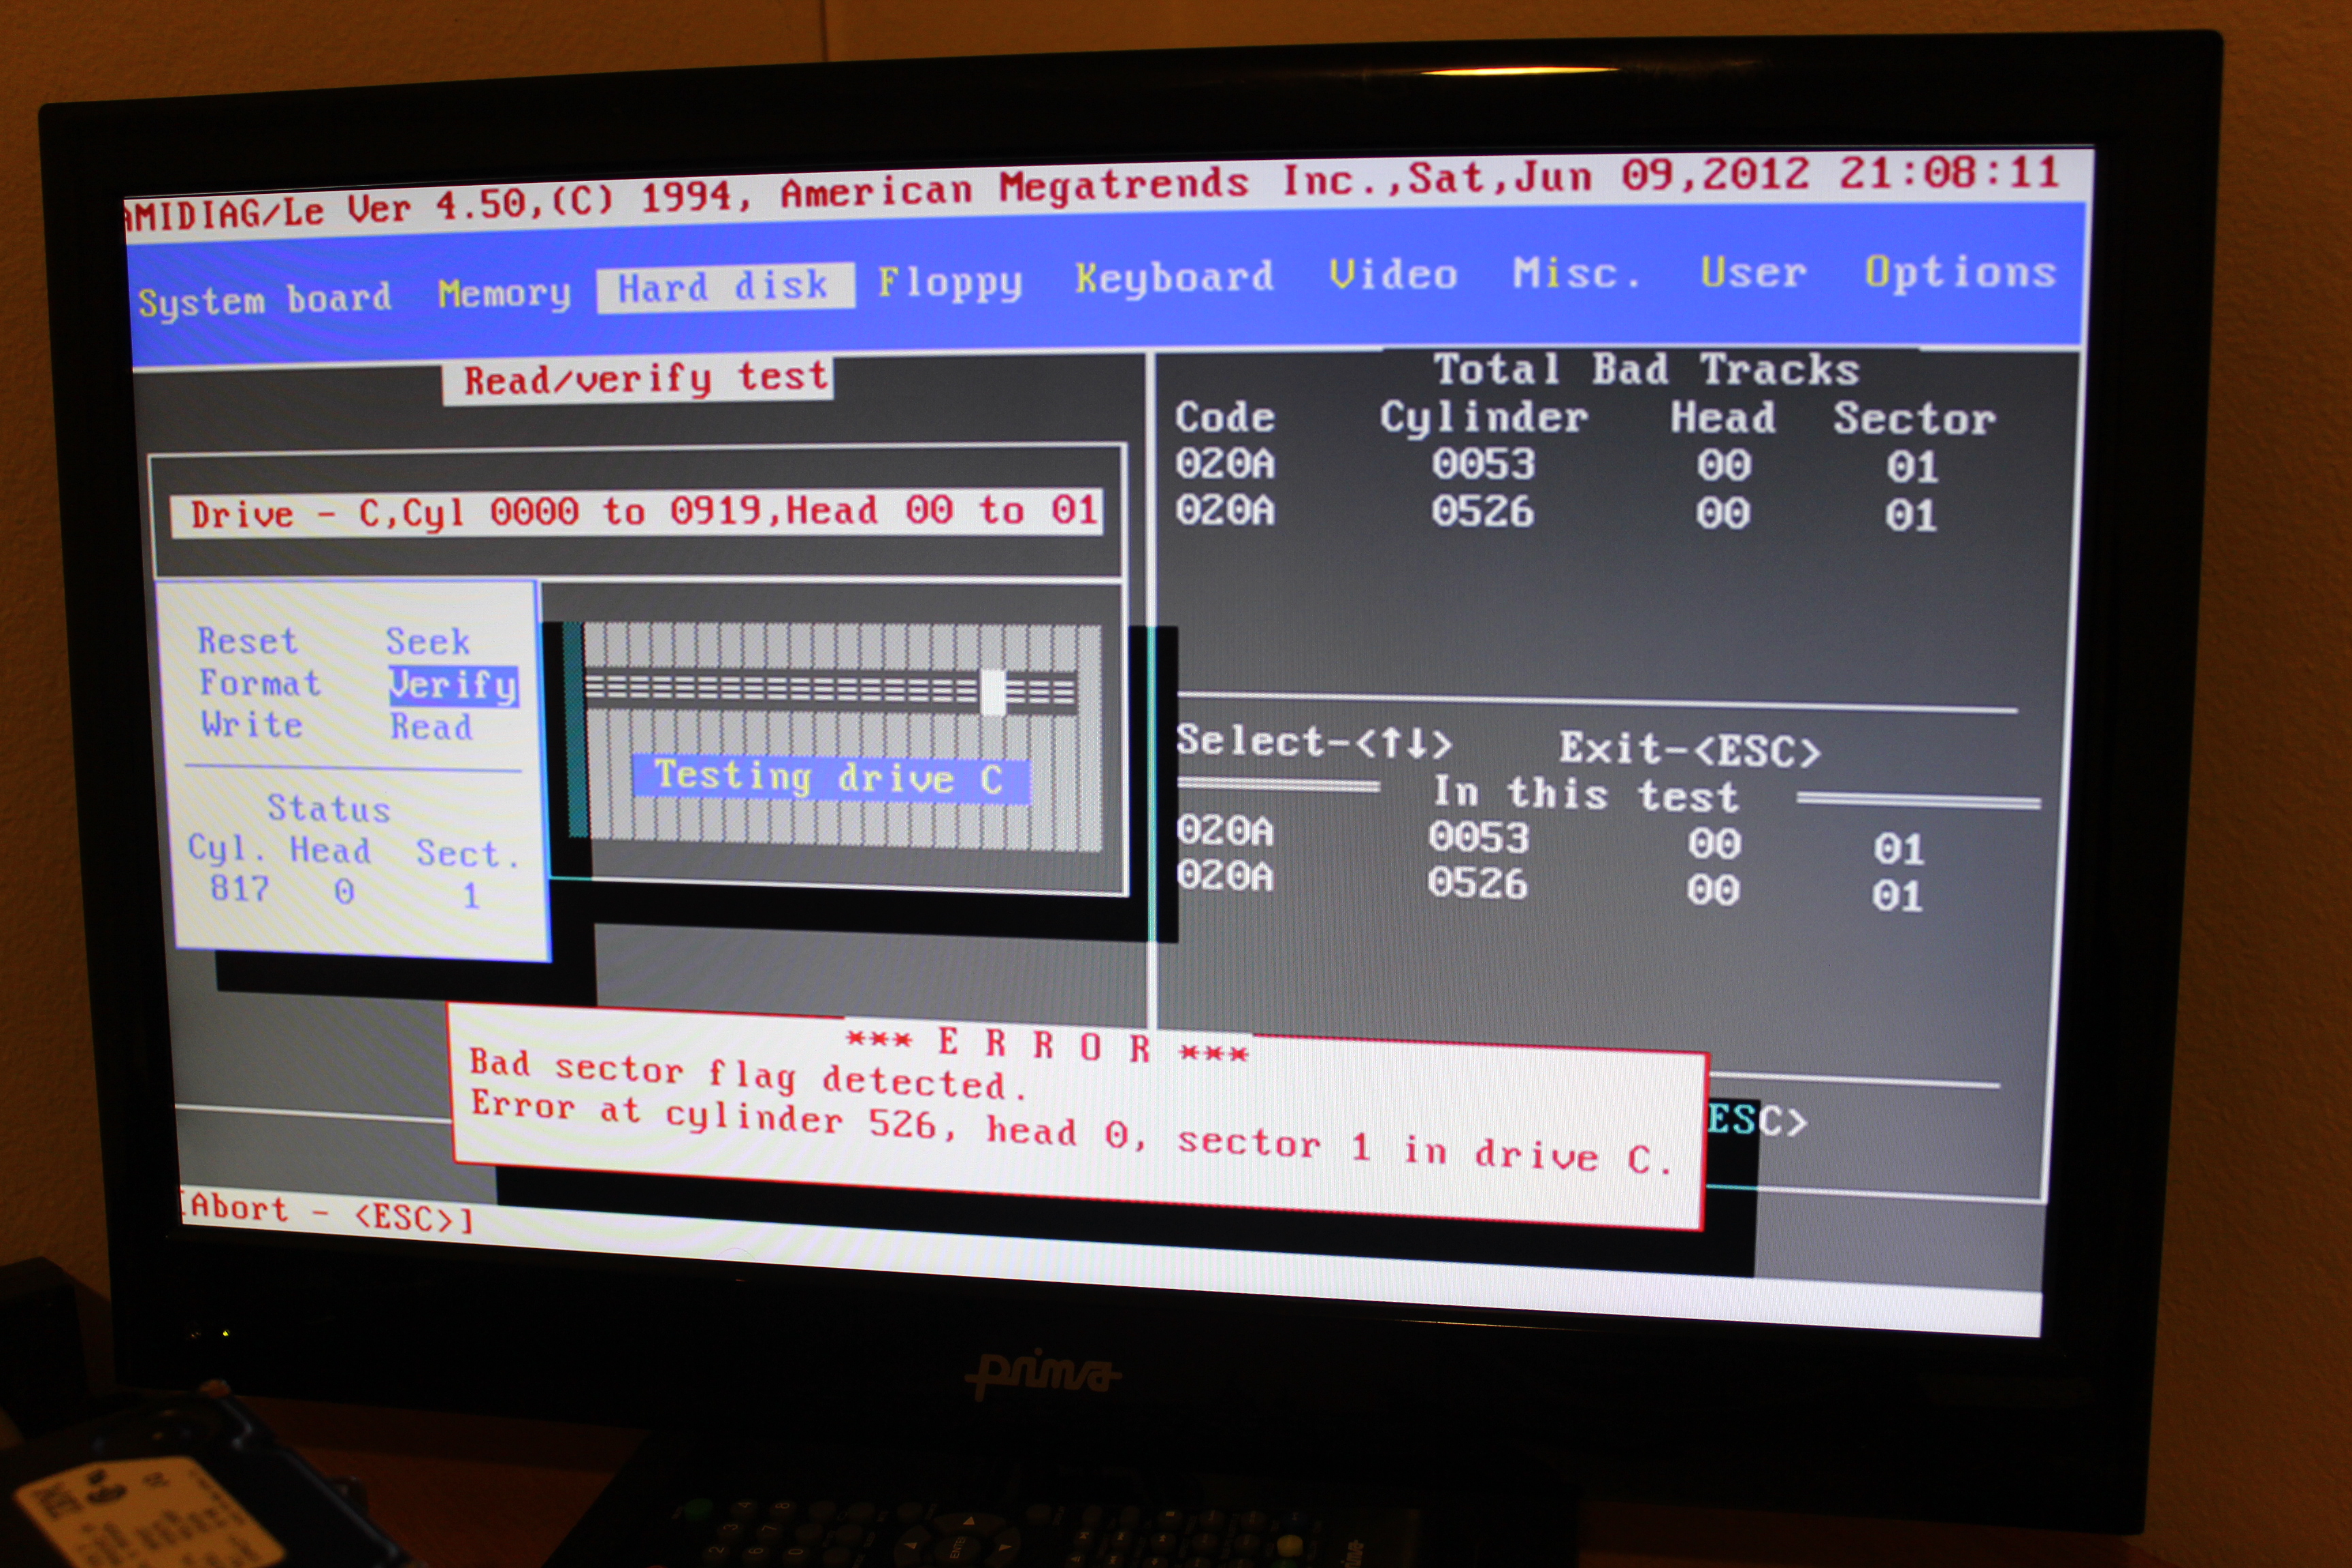The height and width of the screenshot is (1568, 2352).
Task: Click cylinder 0526 in Total Bad Tracks
Action: [x=1482, y=512]
